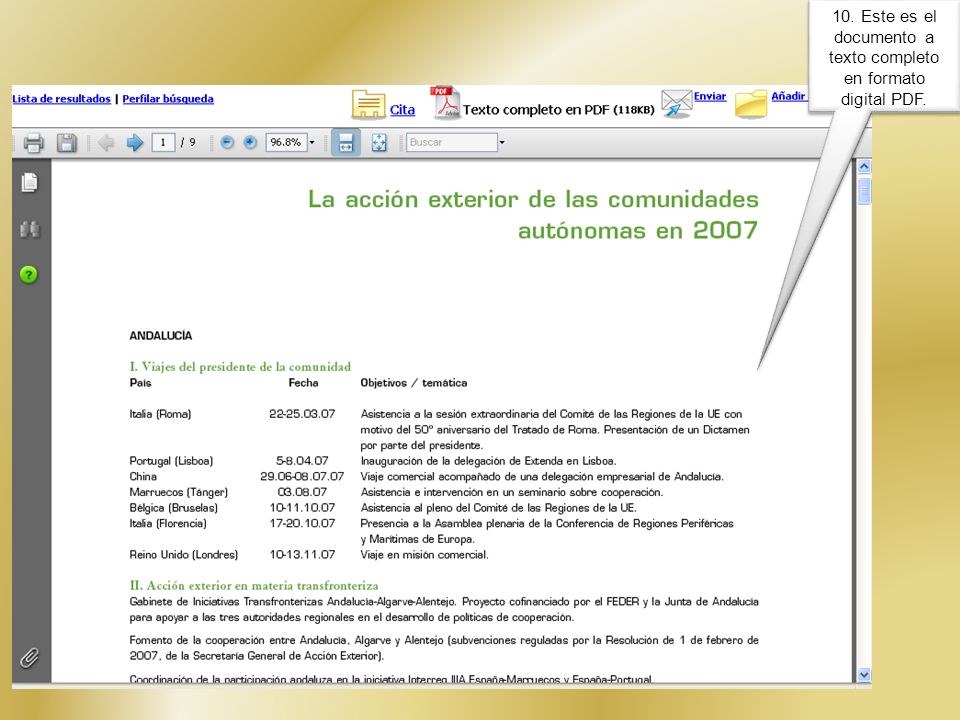Click the save (floppy disk) icon

(67, 143)
